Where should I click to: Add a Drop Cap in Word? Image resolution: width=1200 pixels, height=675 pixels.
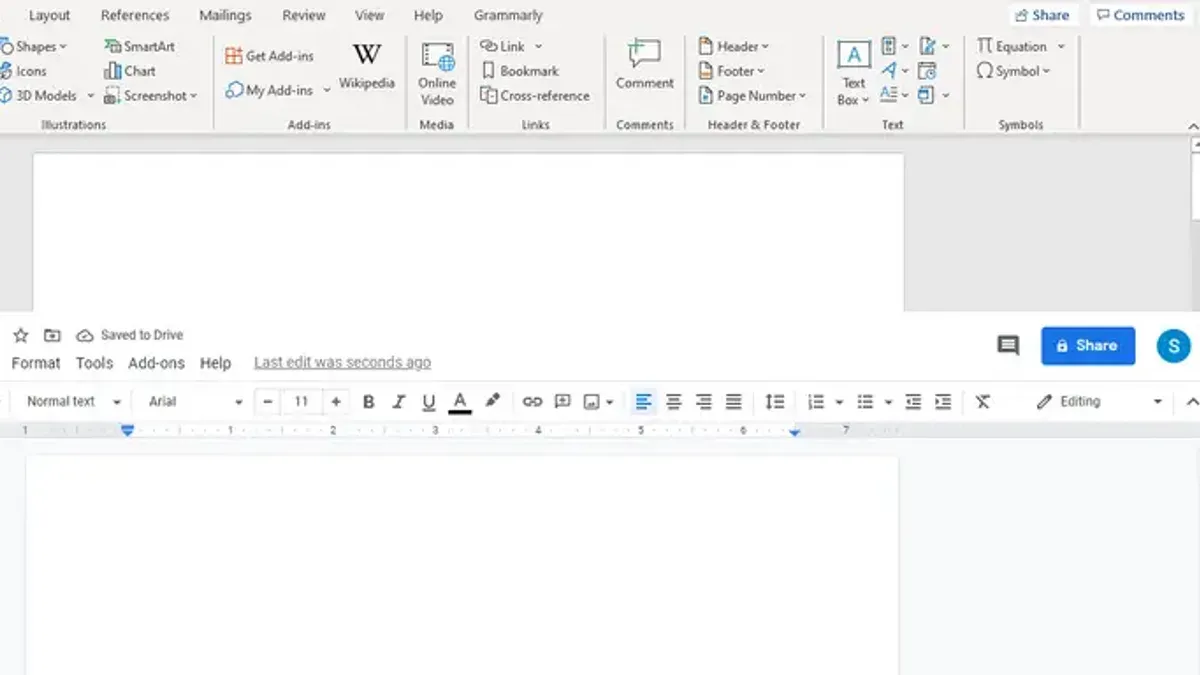(894, 96)
